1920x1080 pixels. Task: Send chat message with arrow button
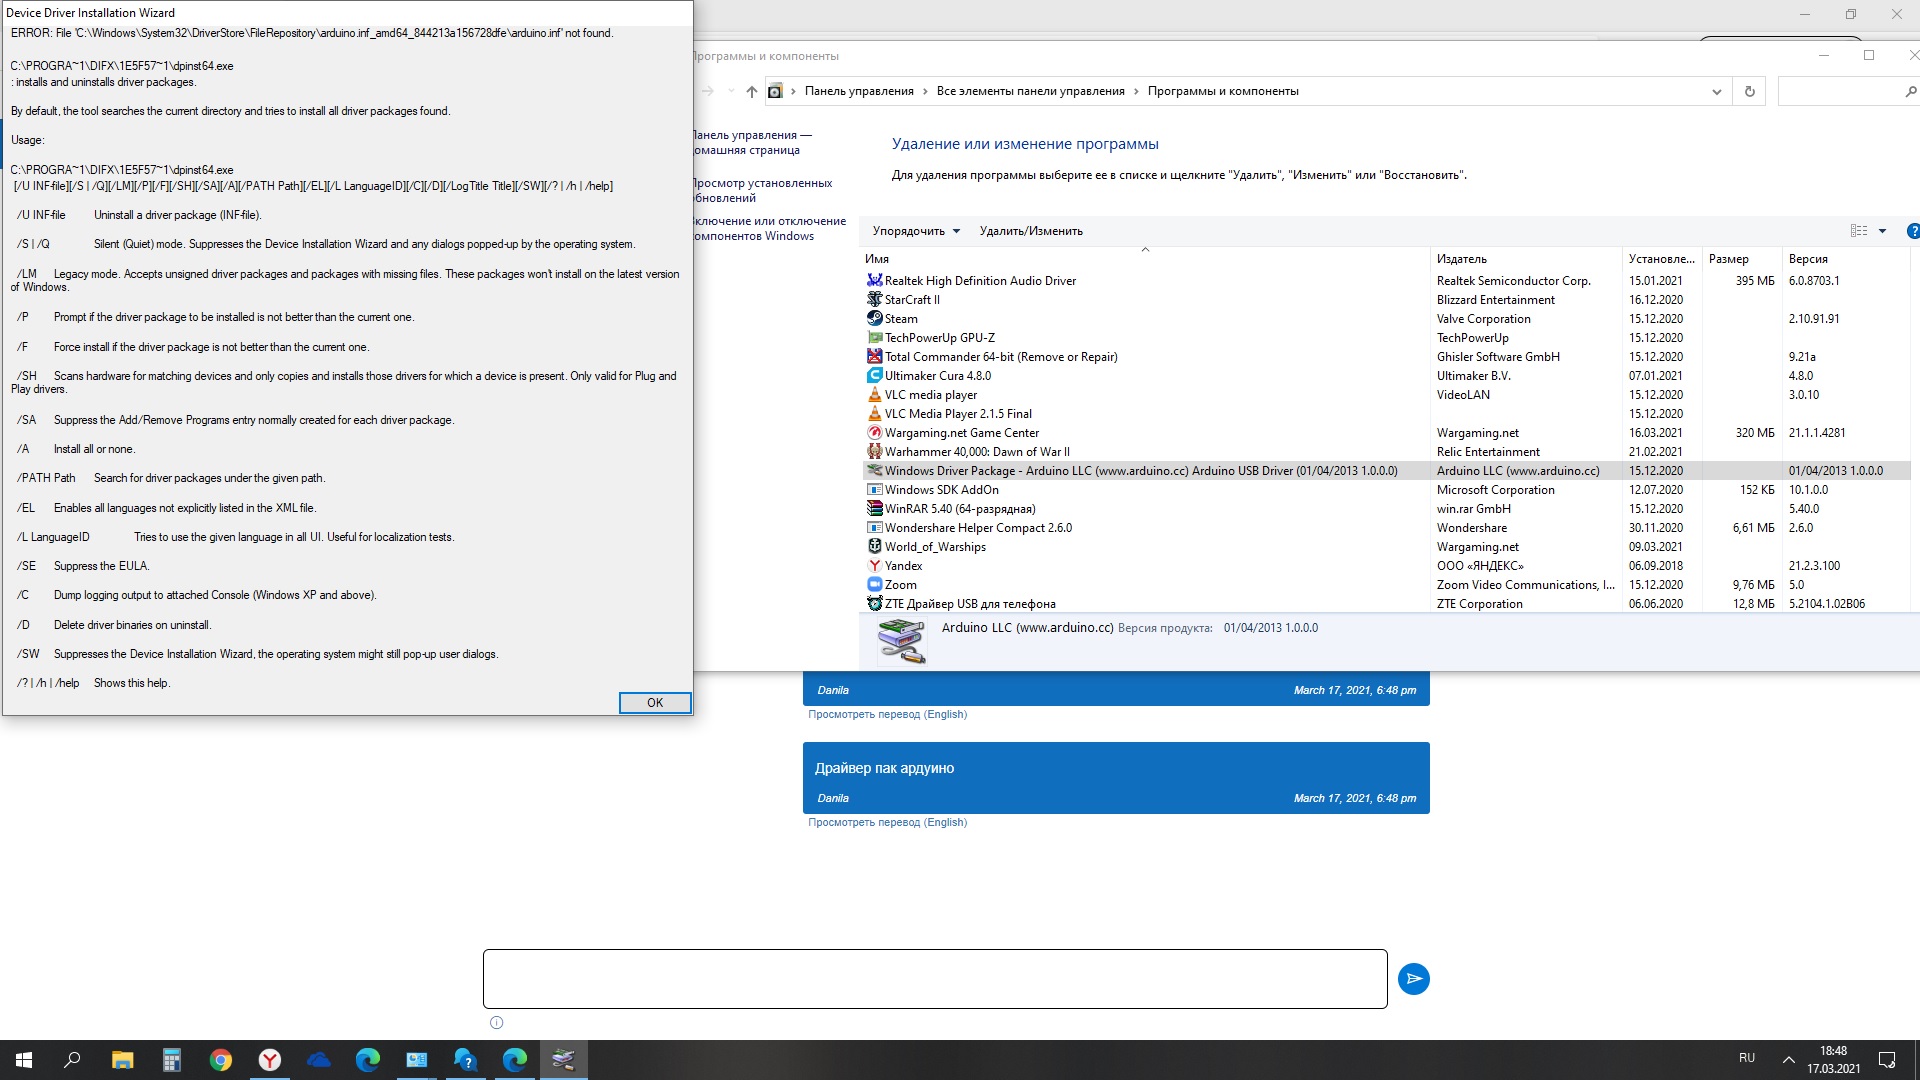pyautogui.click(x=1413, y=979)
